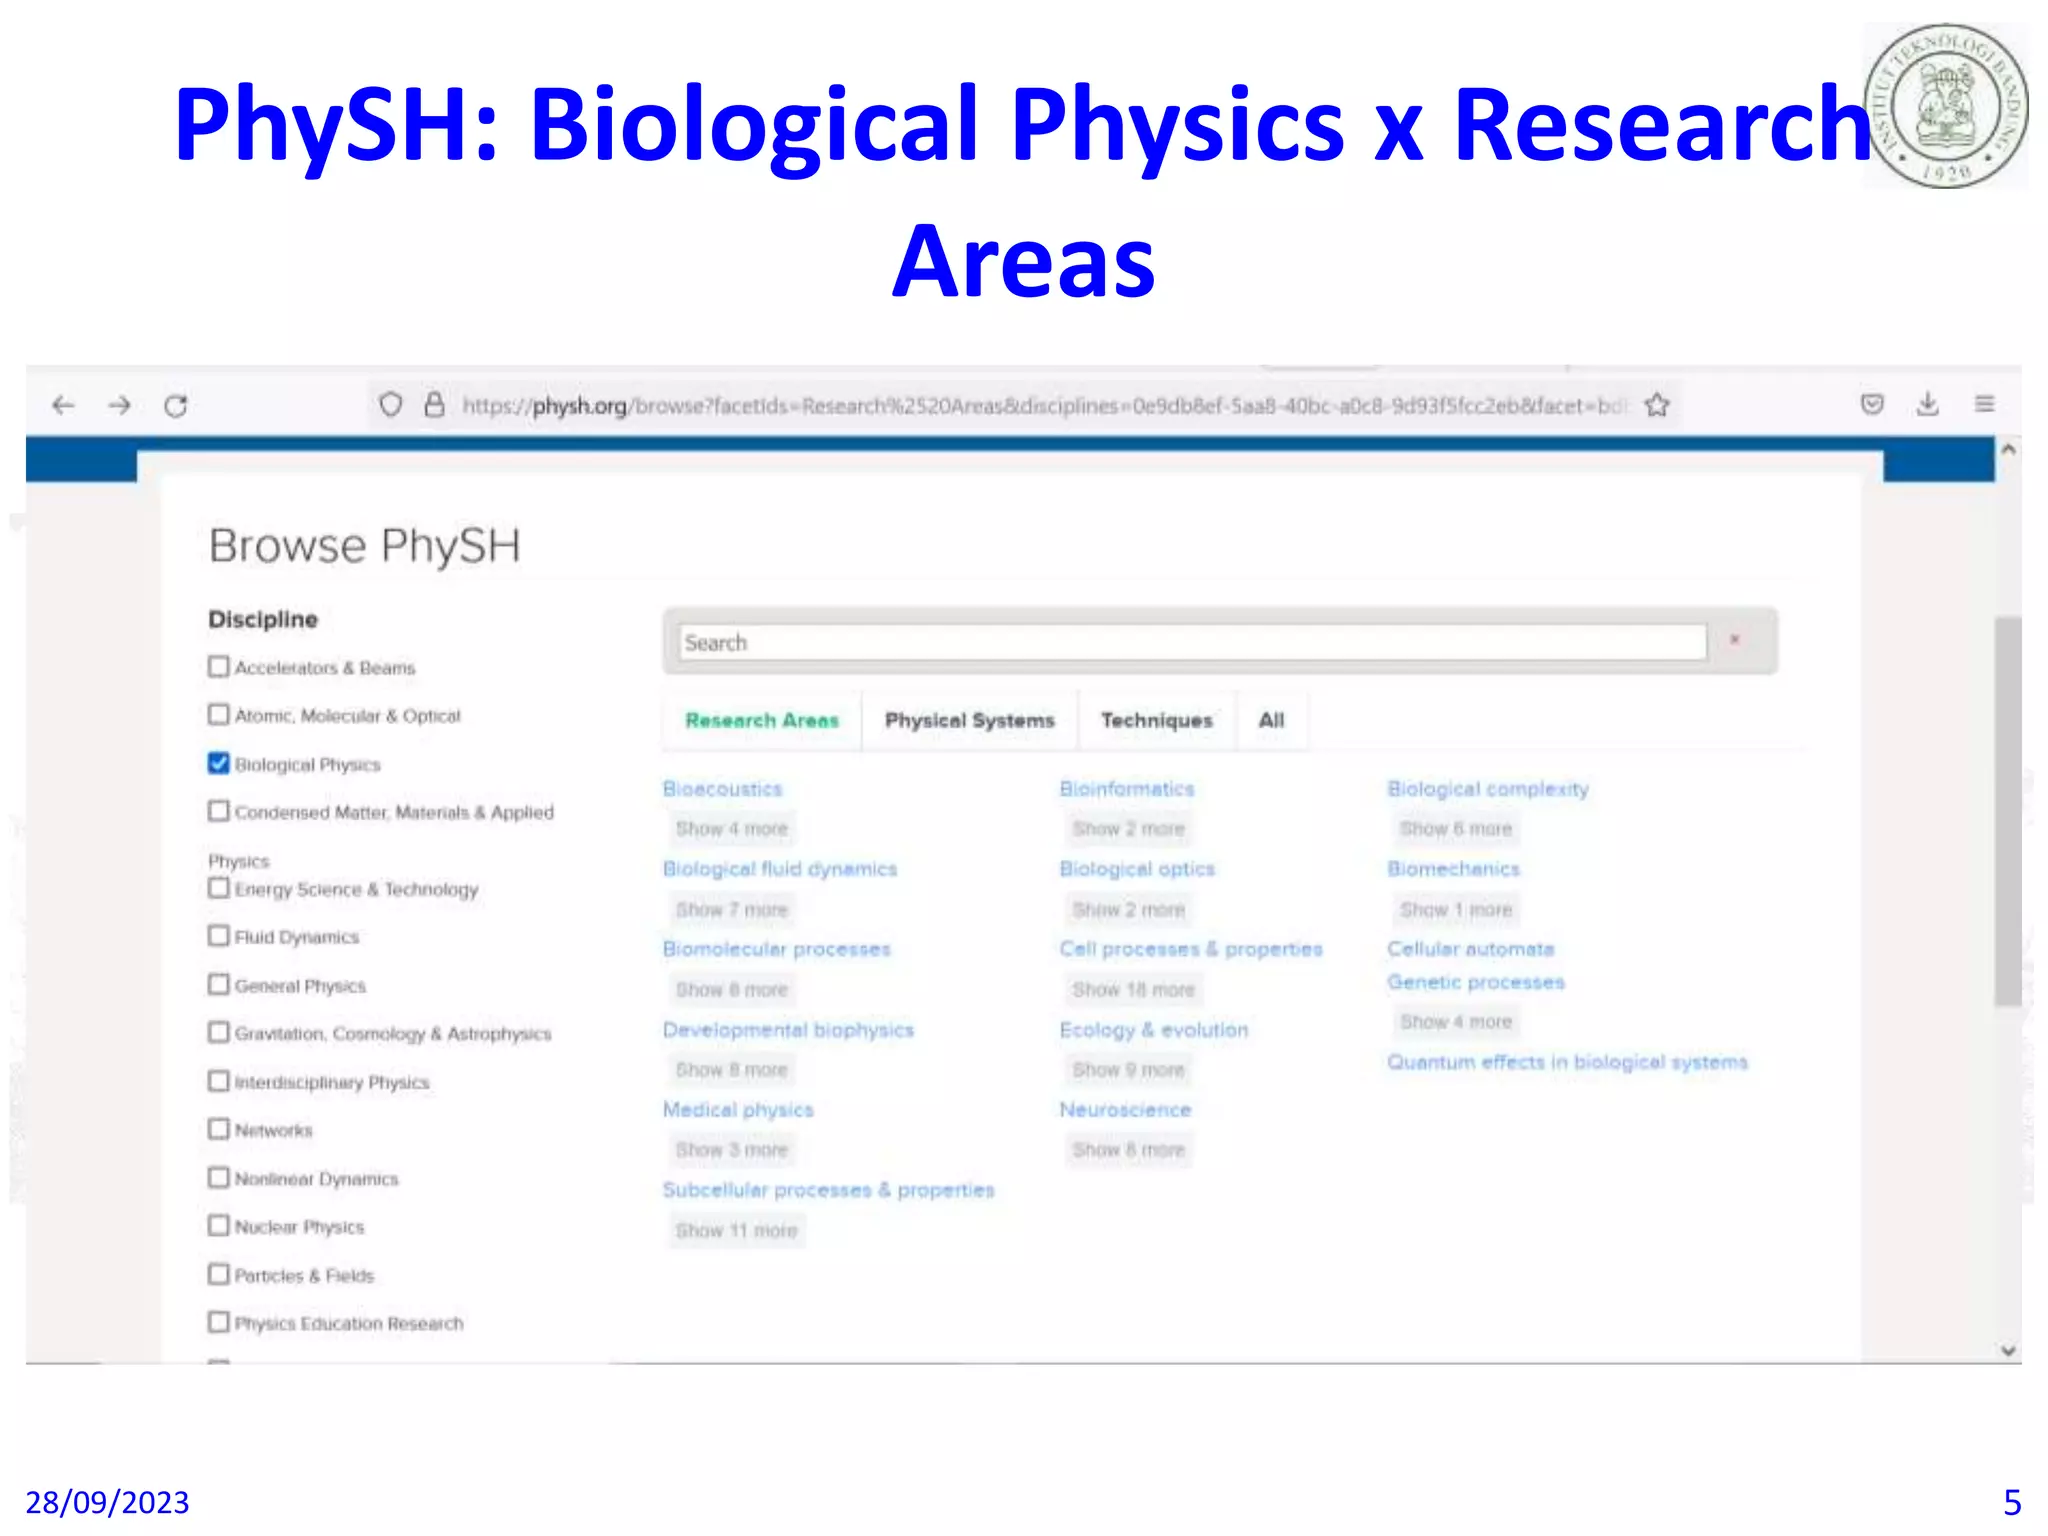Click the lock site-info icon
This screenshot has width=2048, height=1536.
click(x=434, y=405)
